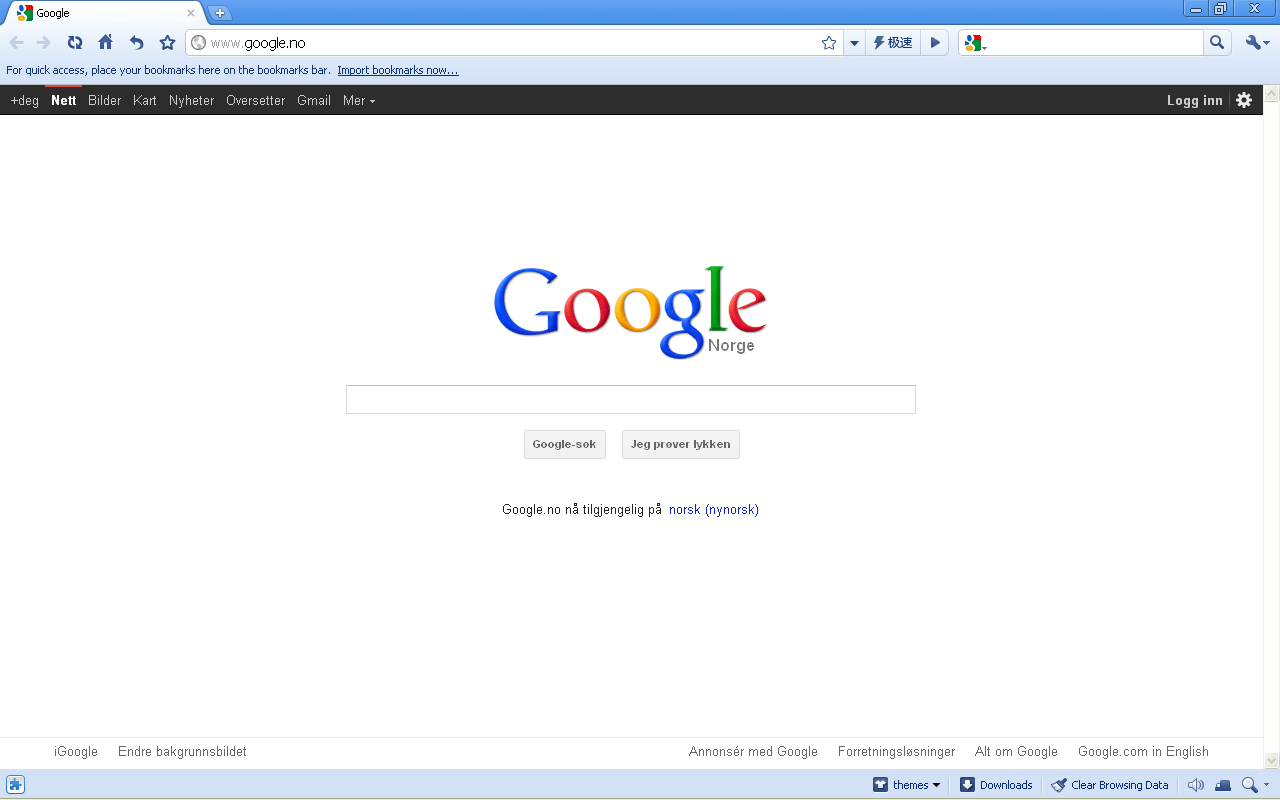Click the Downloads arrow icon
1280x800 pixels.
[x=967, y=785]
